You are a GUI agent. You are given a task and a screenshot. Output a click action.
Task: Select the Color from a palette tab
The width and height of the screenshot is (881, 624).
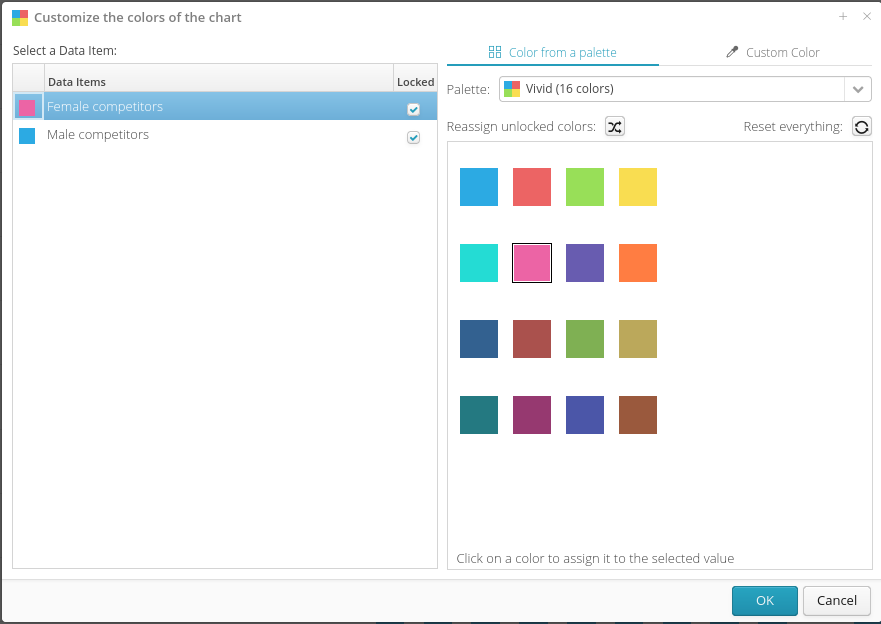click(552, 52)
